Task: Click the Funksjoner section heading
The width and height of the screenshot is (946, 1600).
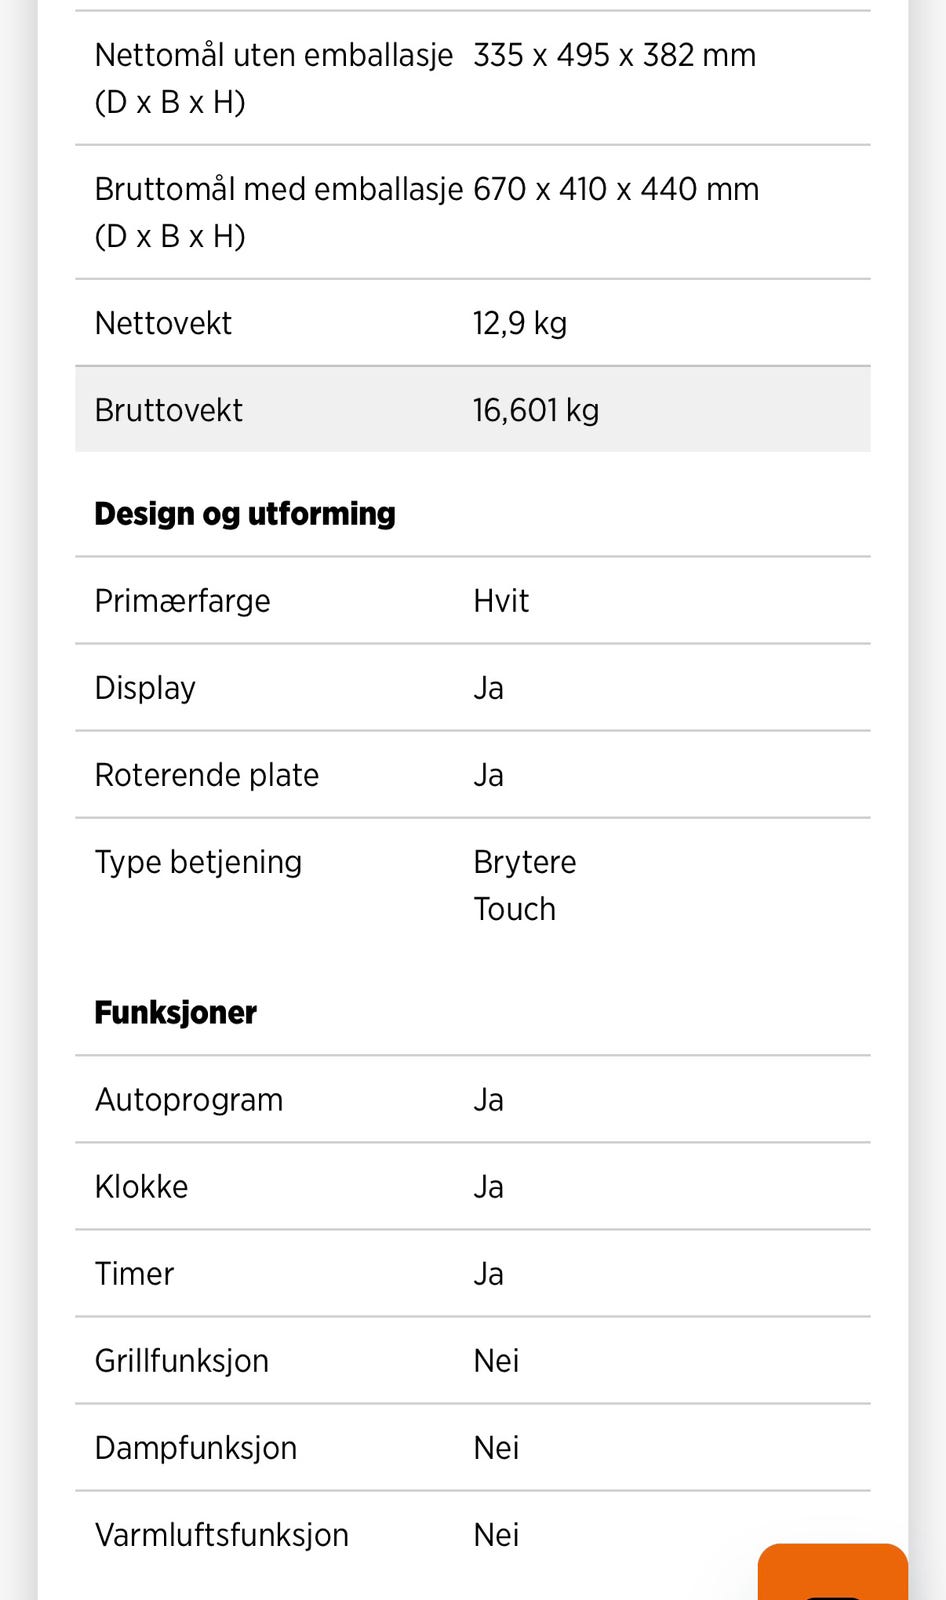Action: 175,1013
